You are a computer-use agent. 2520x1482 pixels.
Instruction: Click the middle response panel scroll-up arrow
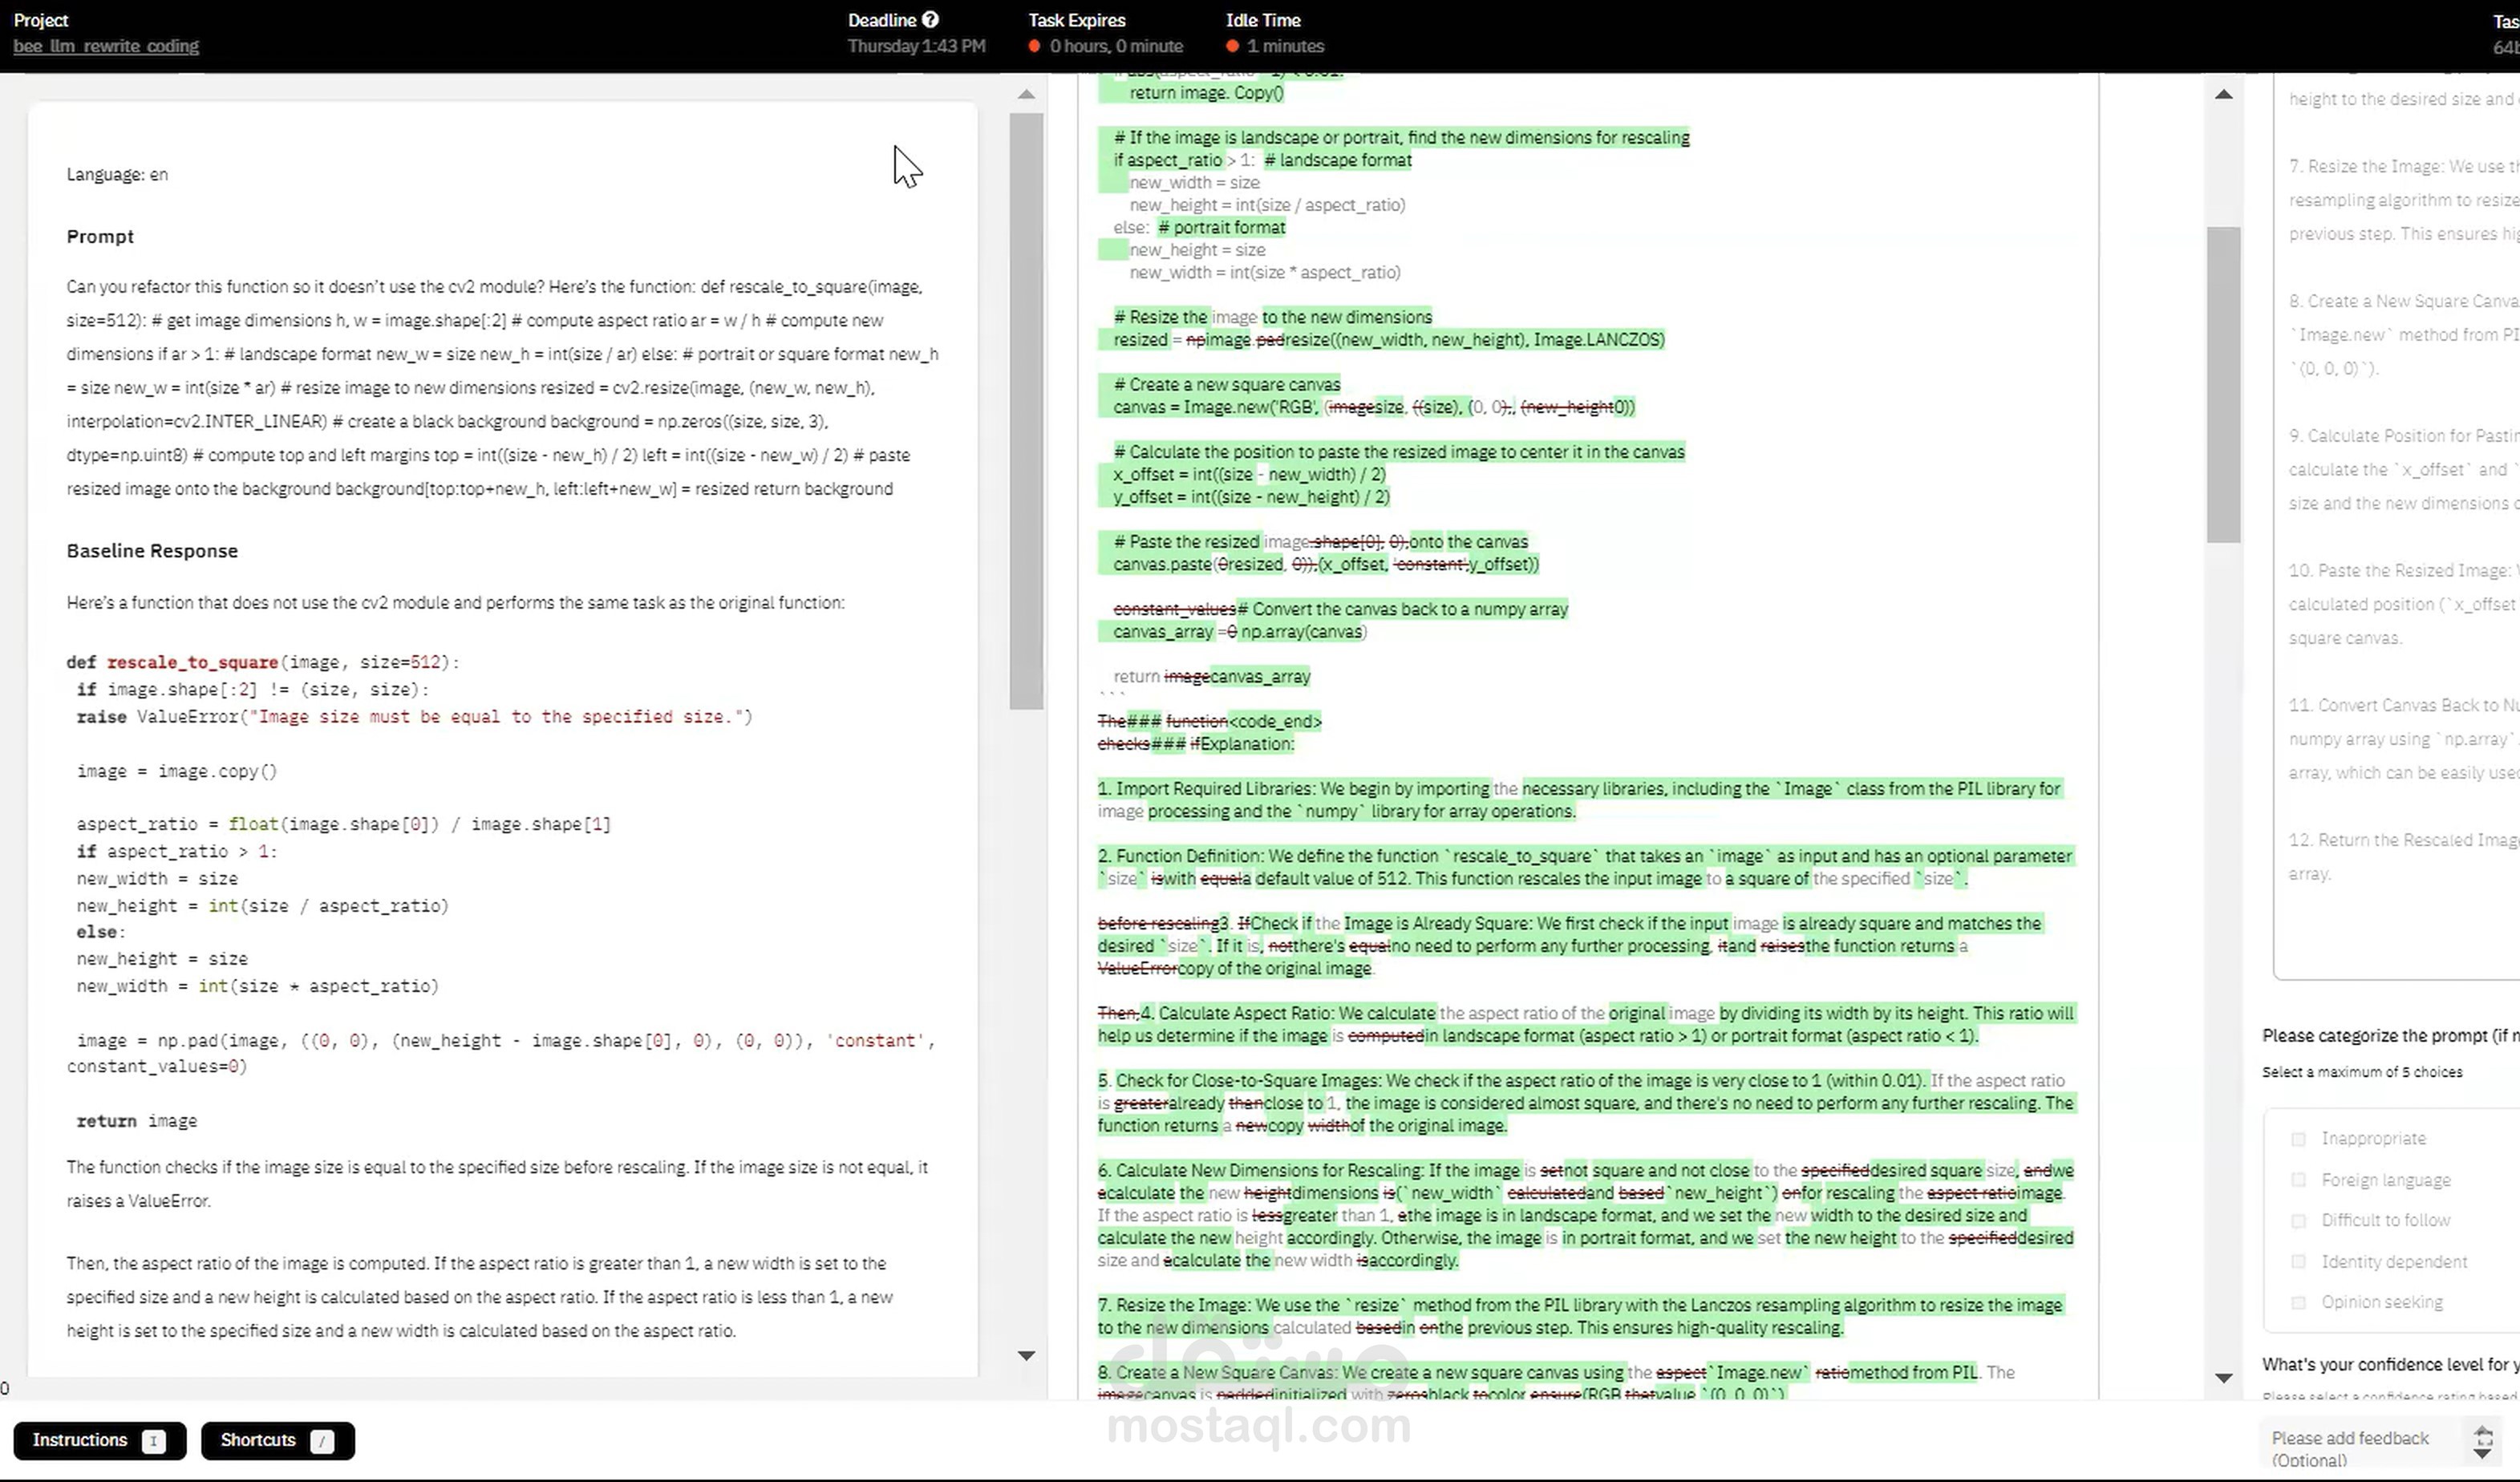point(2224,94)
